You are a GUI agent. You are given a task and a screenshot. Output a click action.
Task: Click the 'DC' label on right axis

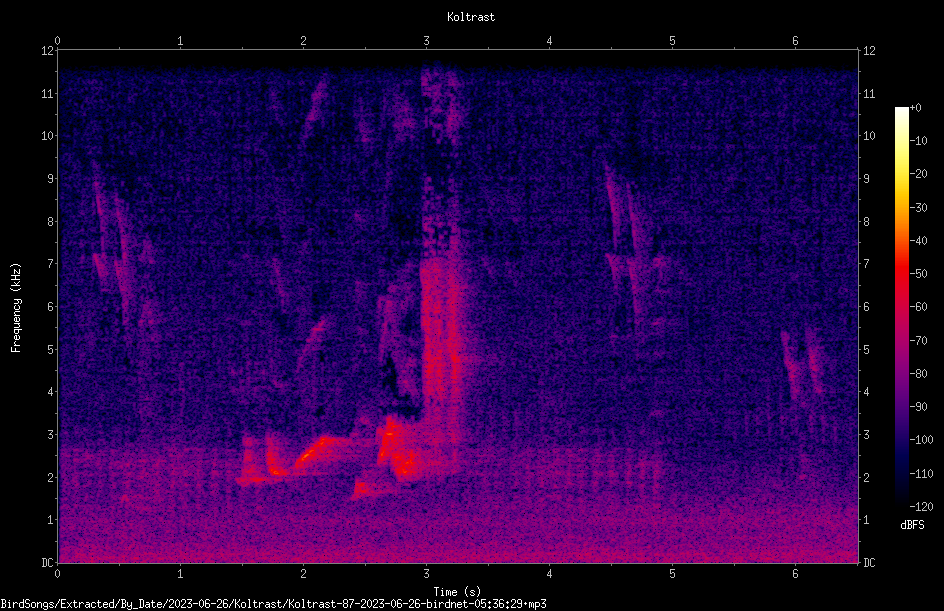pos(869,563)
